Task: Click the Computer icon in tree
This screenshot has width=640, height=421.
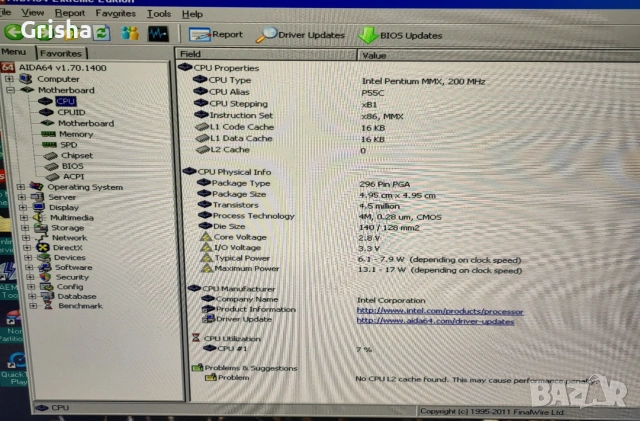Action: pos(26,78)
